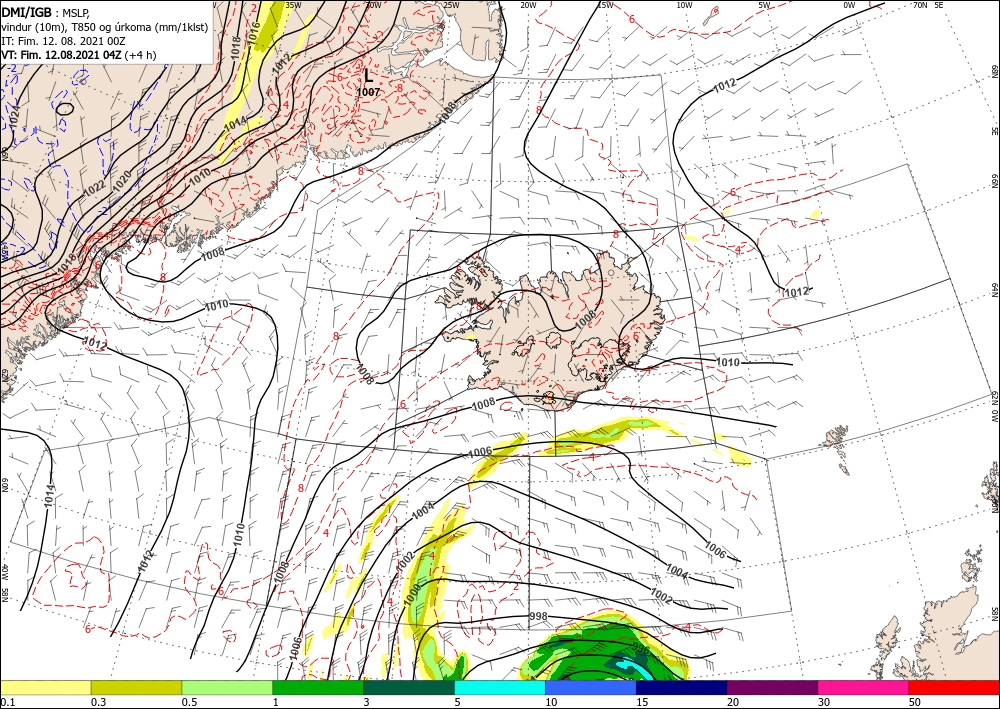Screen dimensions: 1000x709
Task: Click the '0.5' legend scale value
Action: coord(189,702)
